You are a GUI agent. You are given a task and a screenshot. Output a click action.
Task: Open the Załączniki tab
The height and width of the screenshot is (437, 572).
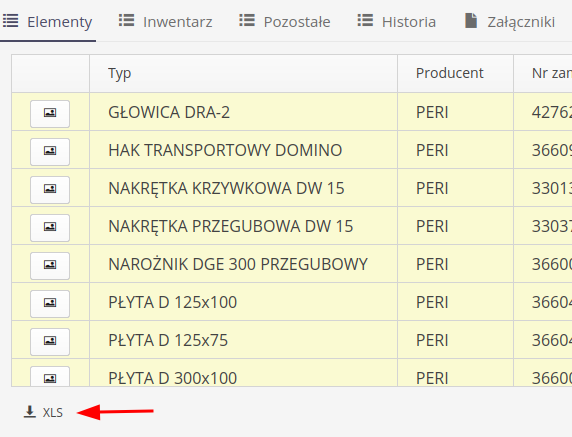[510, 22]
